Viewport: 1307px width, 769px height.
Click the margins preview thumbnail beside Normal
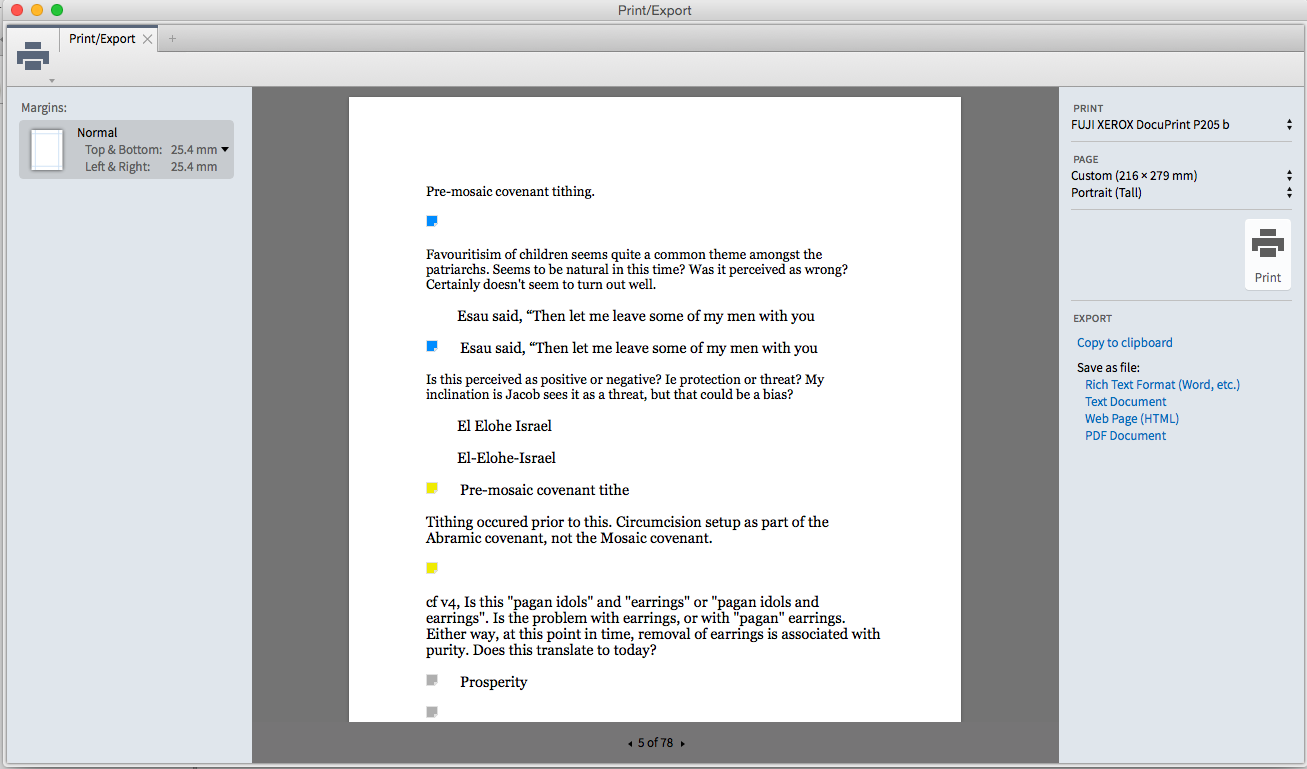(46, 148)
